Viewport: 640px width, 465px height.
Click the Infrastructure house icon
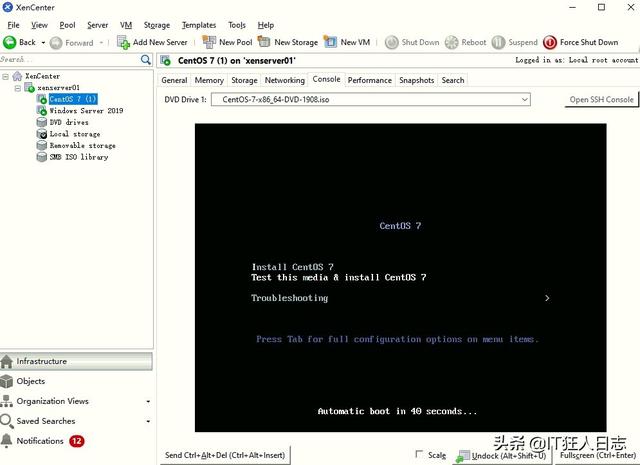[7, 362]
